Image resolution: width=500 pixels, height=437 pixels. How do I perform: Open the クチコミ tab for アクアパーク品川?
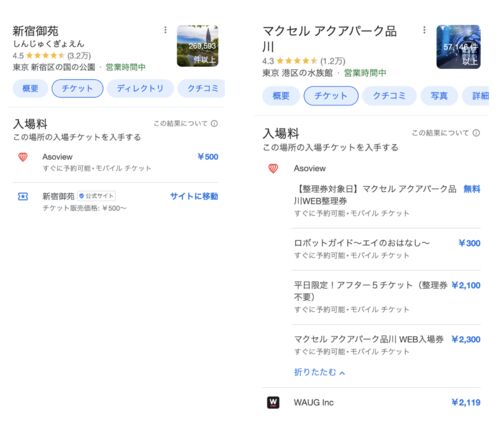(x=389, y=96)
